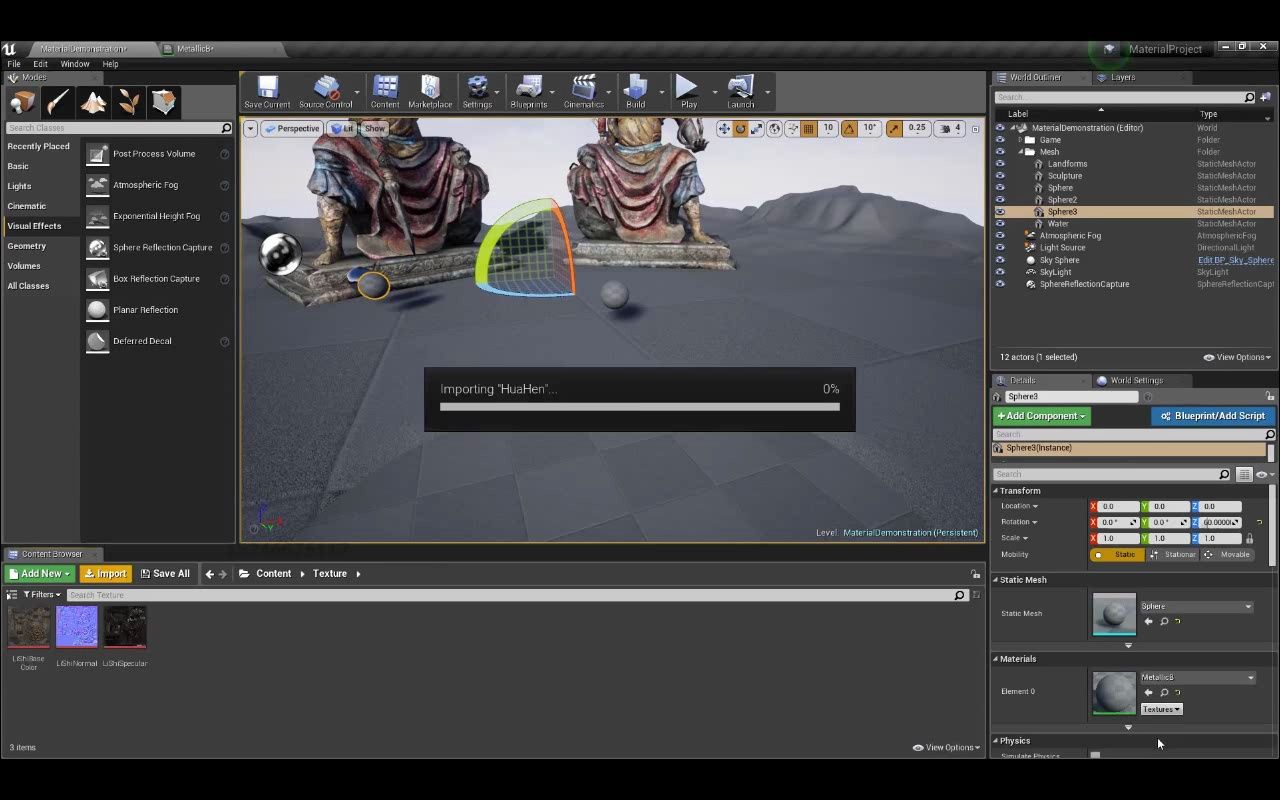Select rotate gizmo in viewport toolbar

point(741,128)
